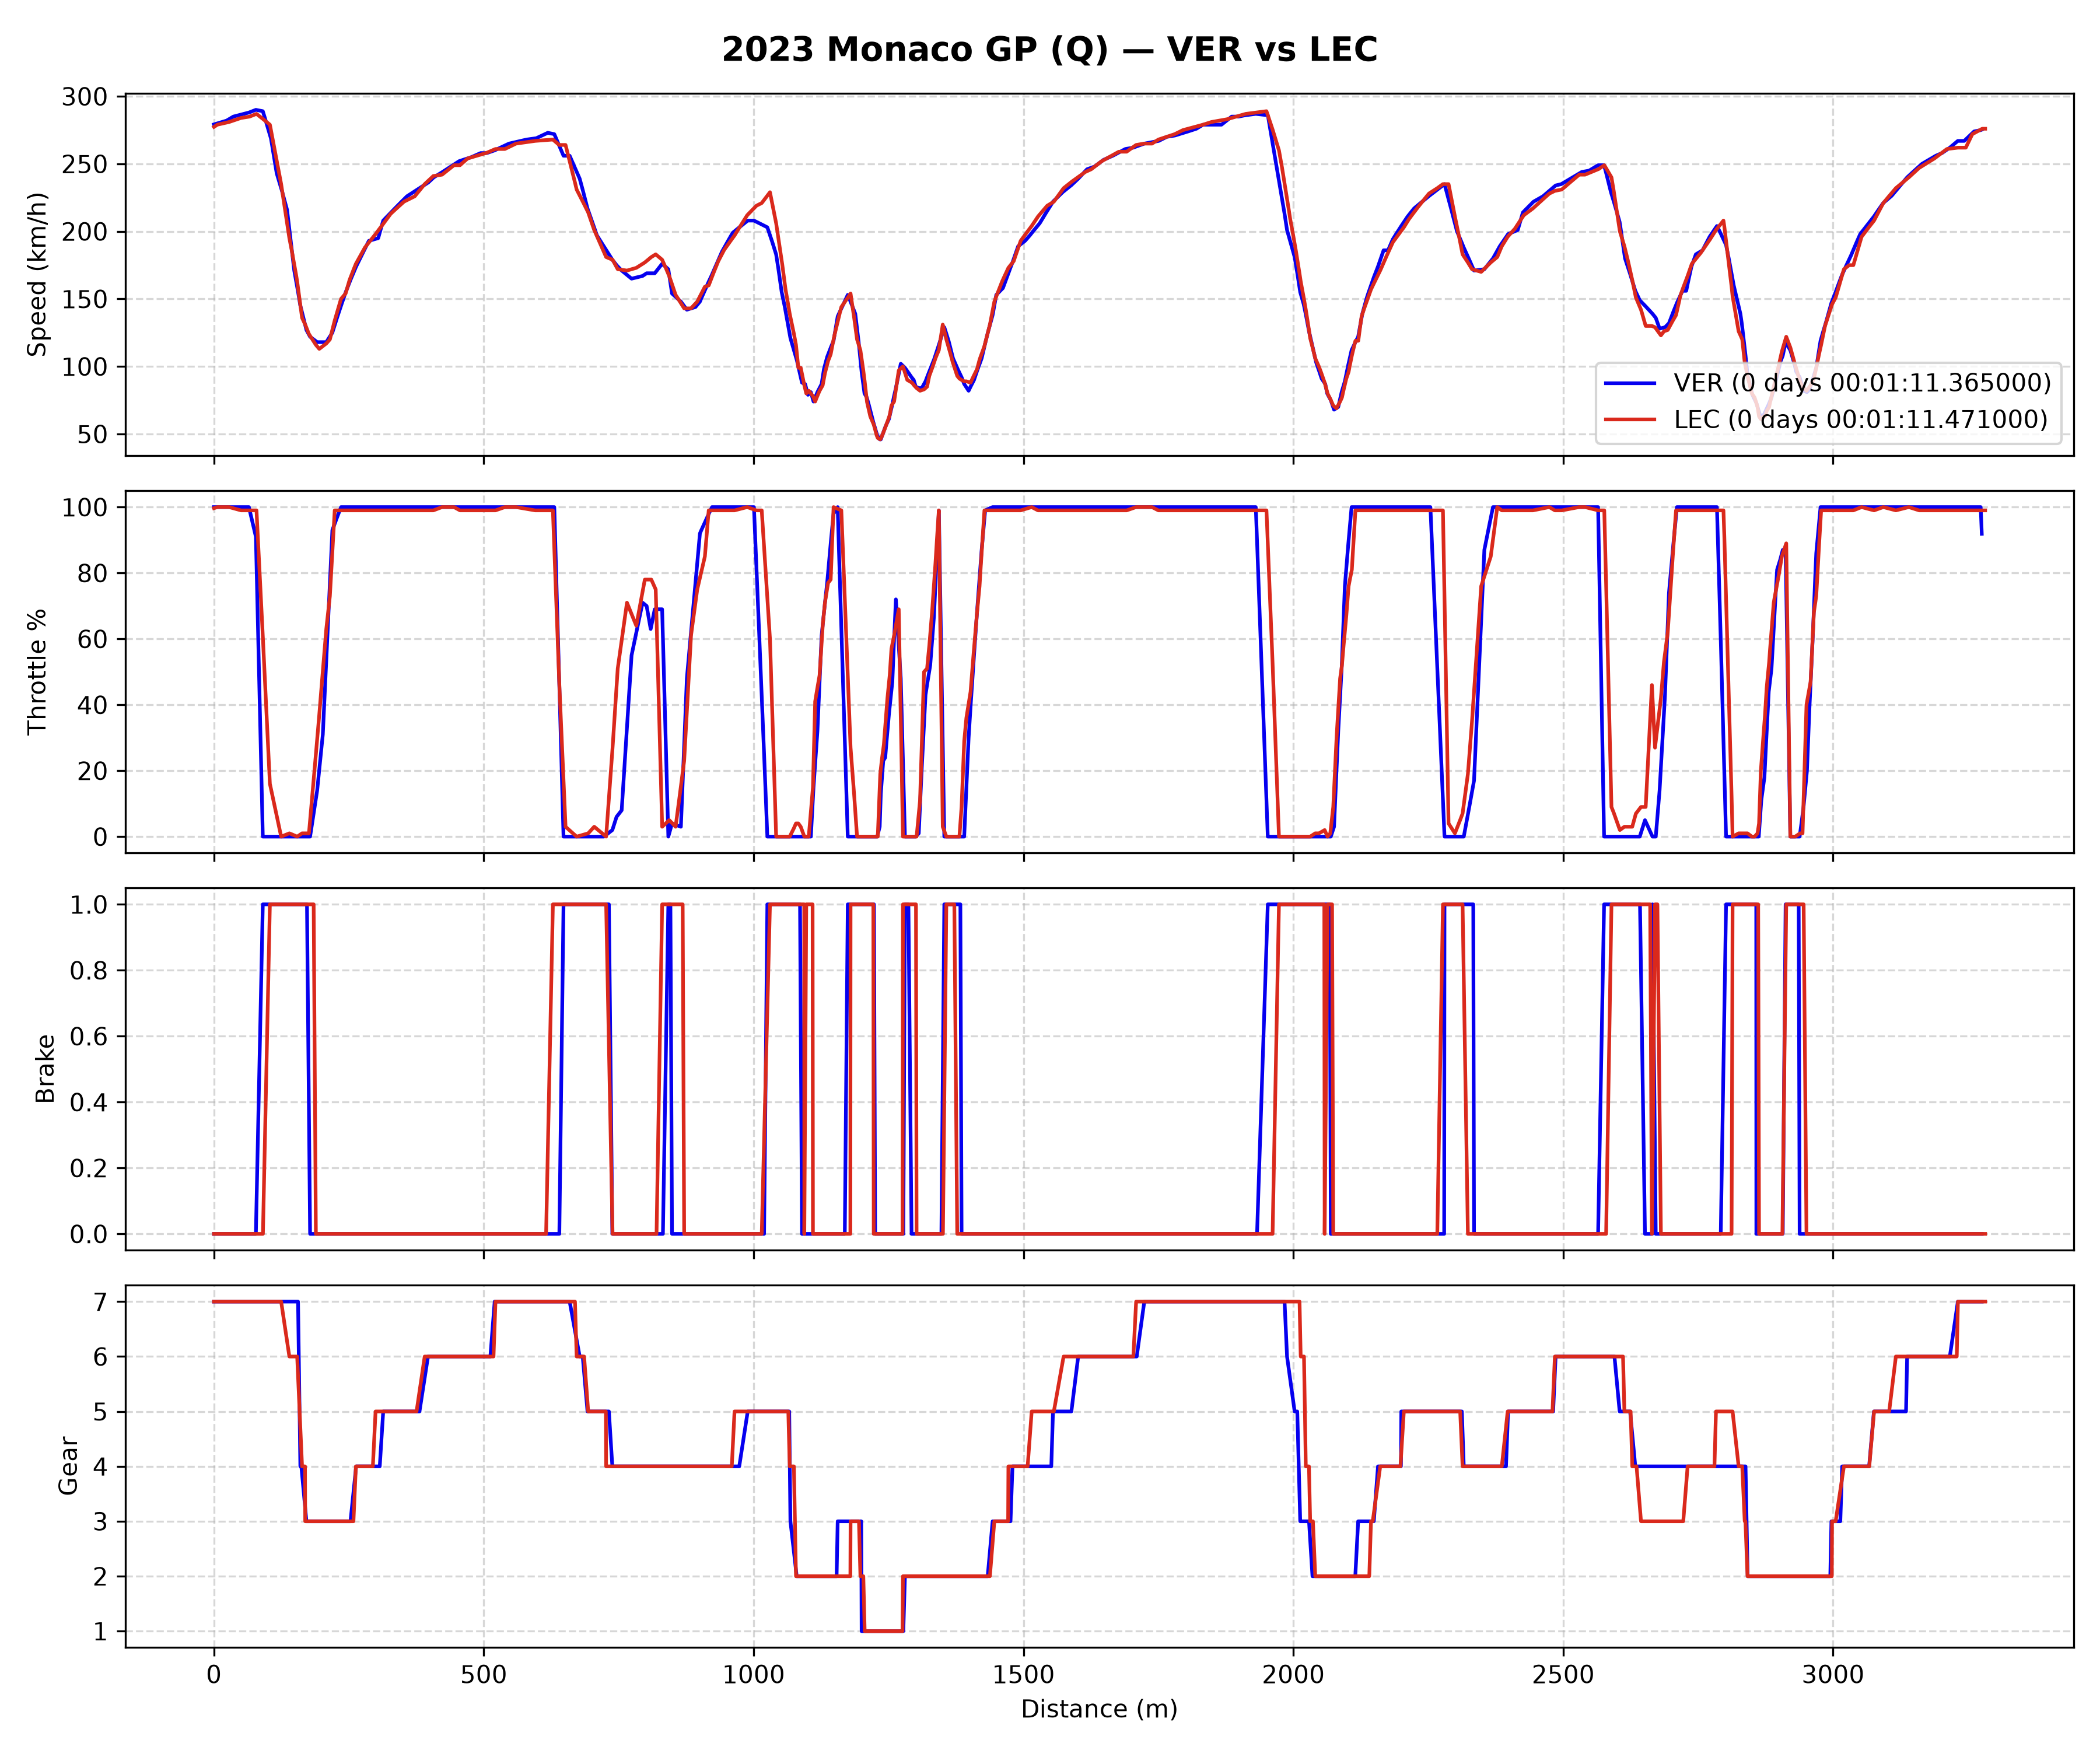Click the 0.8 tick on Brake axis

click(x=89, y=971)
